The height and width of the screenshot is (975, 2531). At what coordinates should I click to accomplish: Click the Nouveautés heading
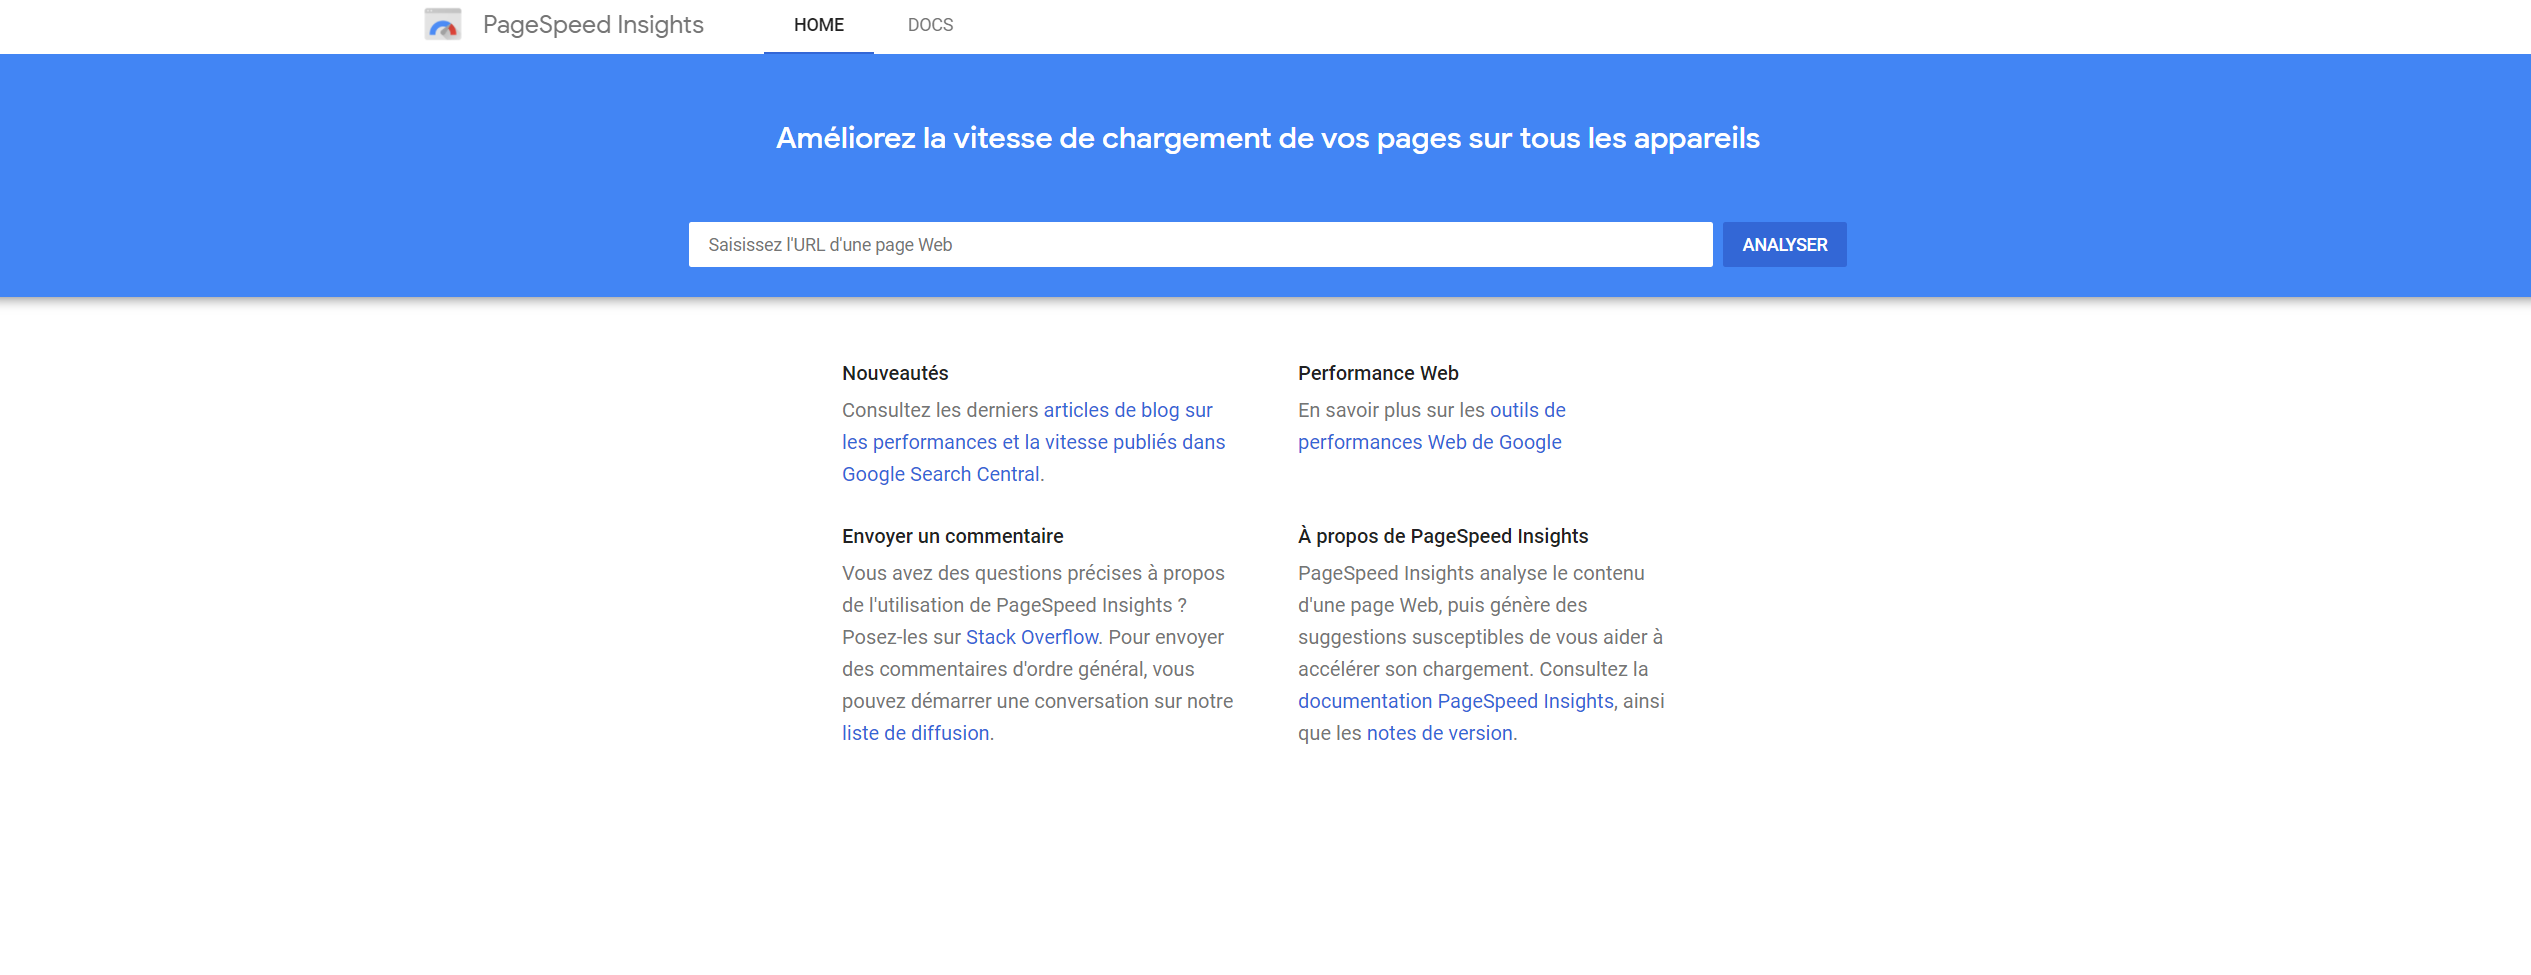point(895,373)
